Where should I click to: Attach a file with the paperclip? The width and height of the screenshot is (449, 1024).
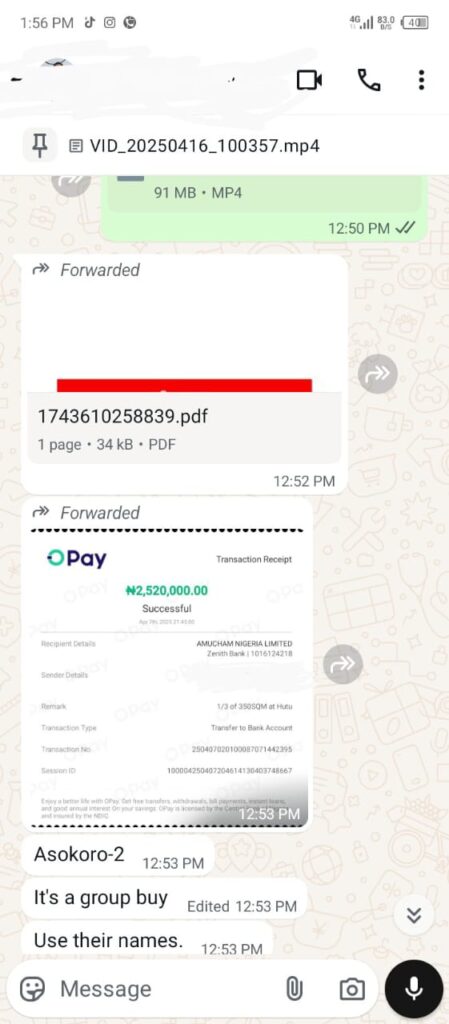pyautogui.click(x=294, y=989)
